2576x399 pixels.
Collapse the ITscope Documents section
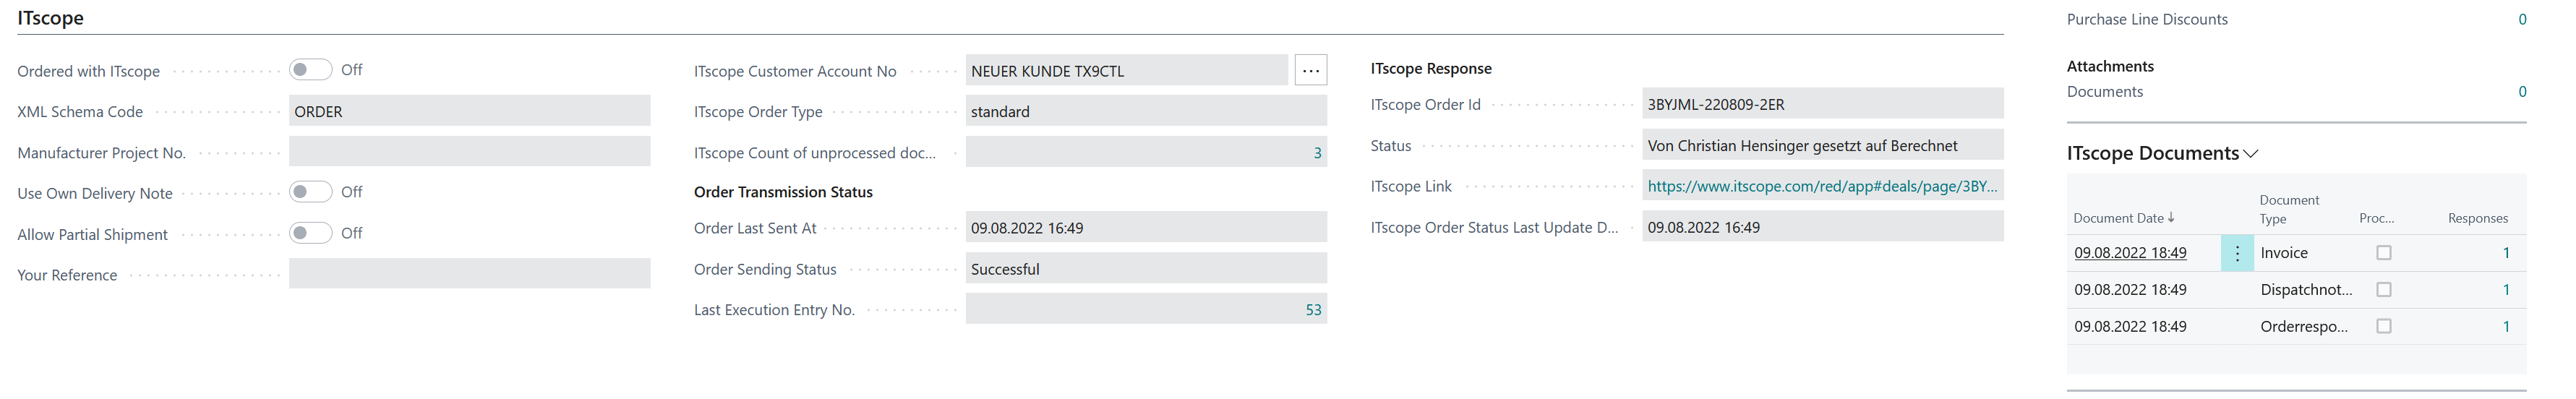[x=2251, y=154]
